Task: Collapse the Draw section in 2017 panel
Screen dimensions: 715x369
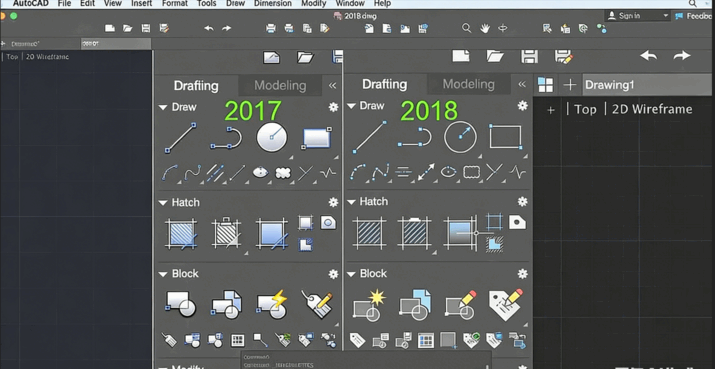Action: (163, 108)
